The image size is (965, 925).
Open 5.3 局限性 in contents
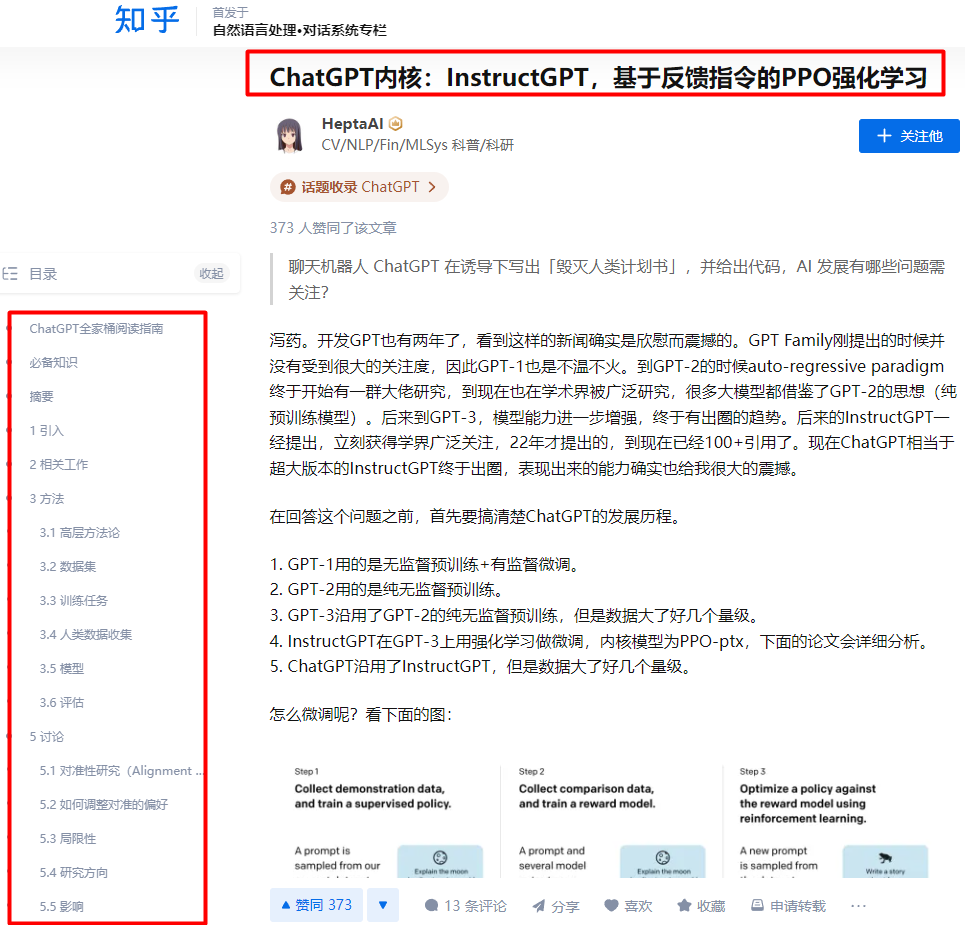click(x=68, y=839)
